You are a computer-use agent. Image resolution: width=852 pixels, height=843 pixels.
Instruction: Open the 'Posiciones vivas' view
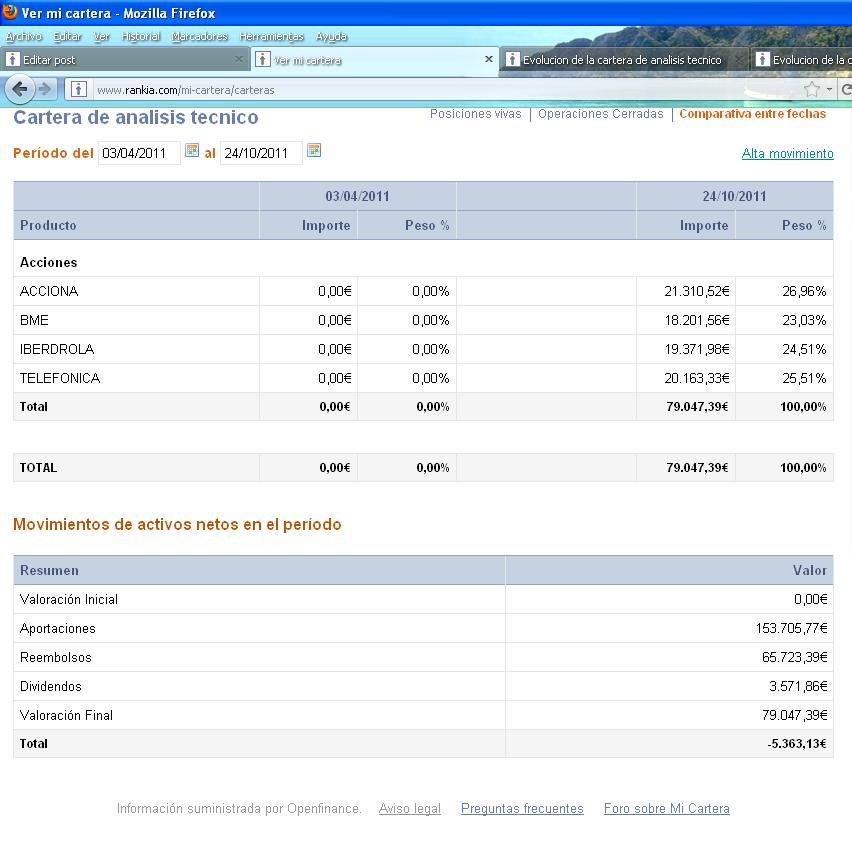(475, 114)
